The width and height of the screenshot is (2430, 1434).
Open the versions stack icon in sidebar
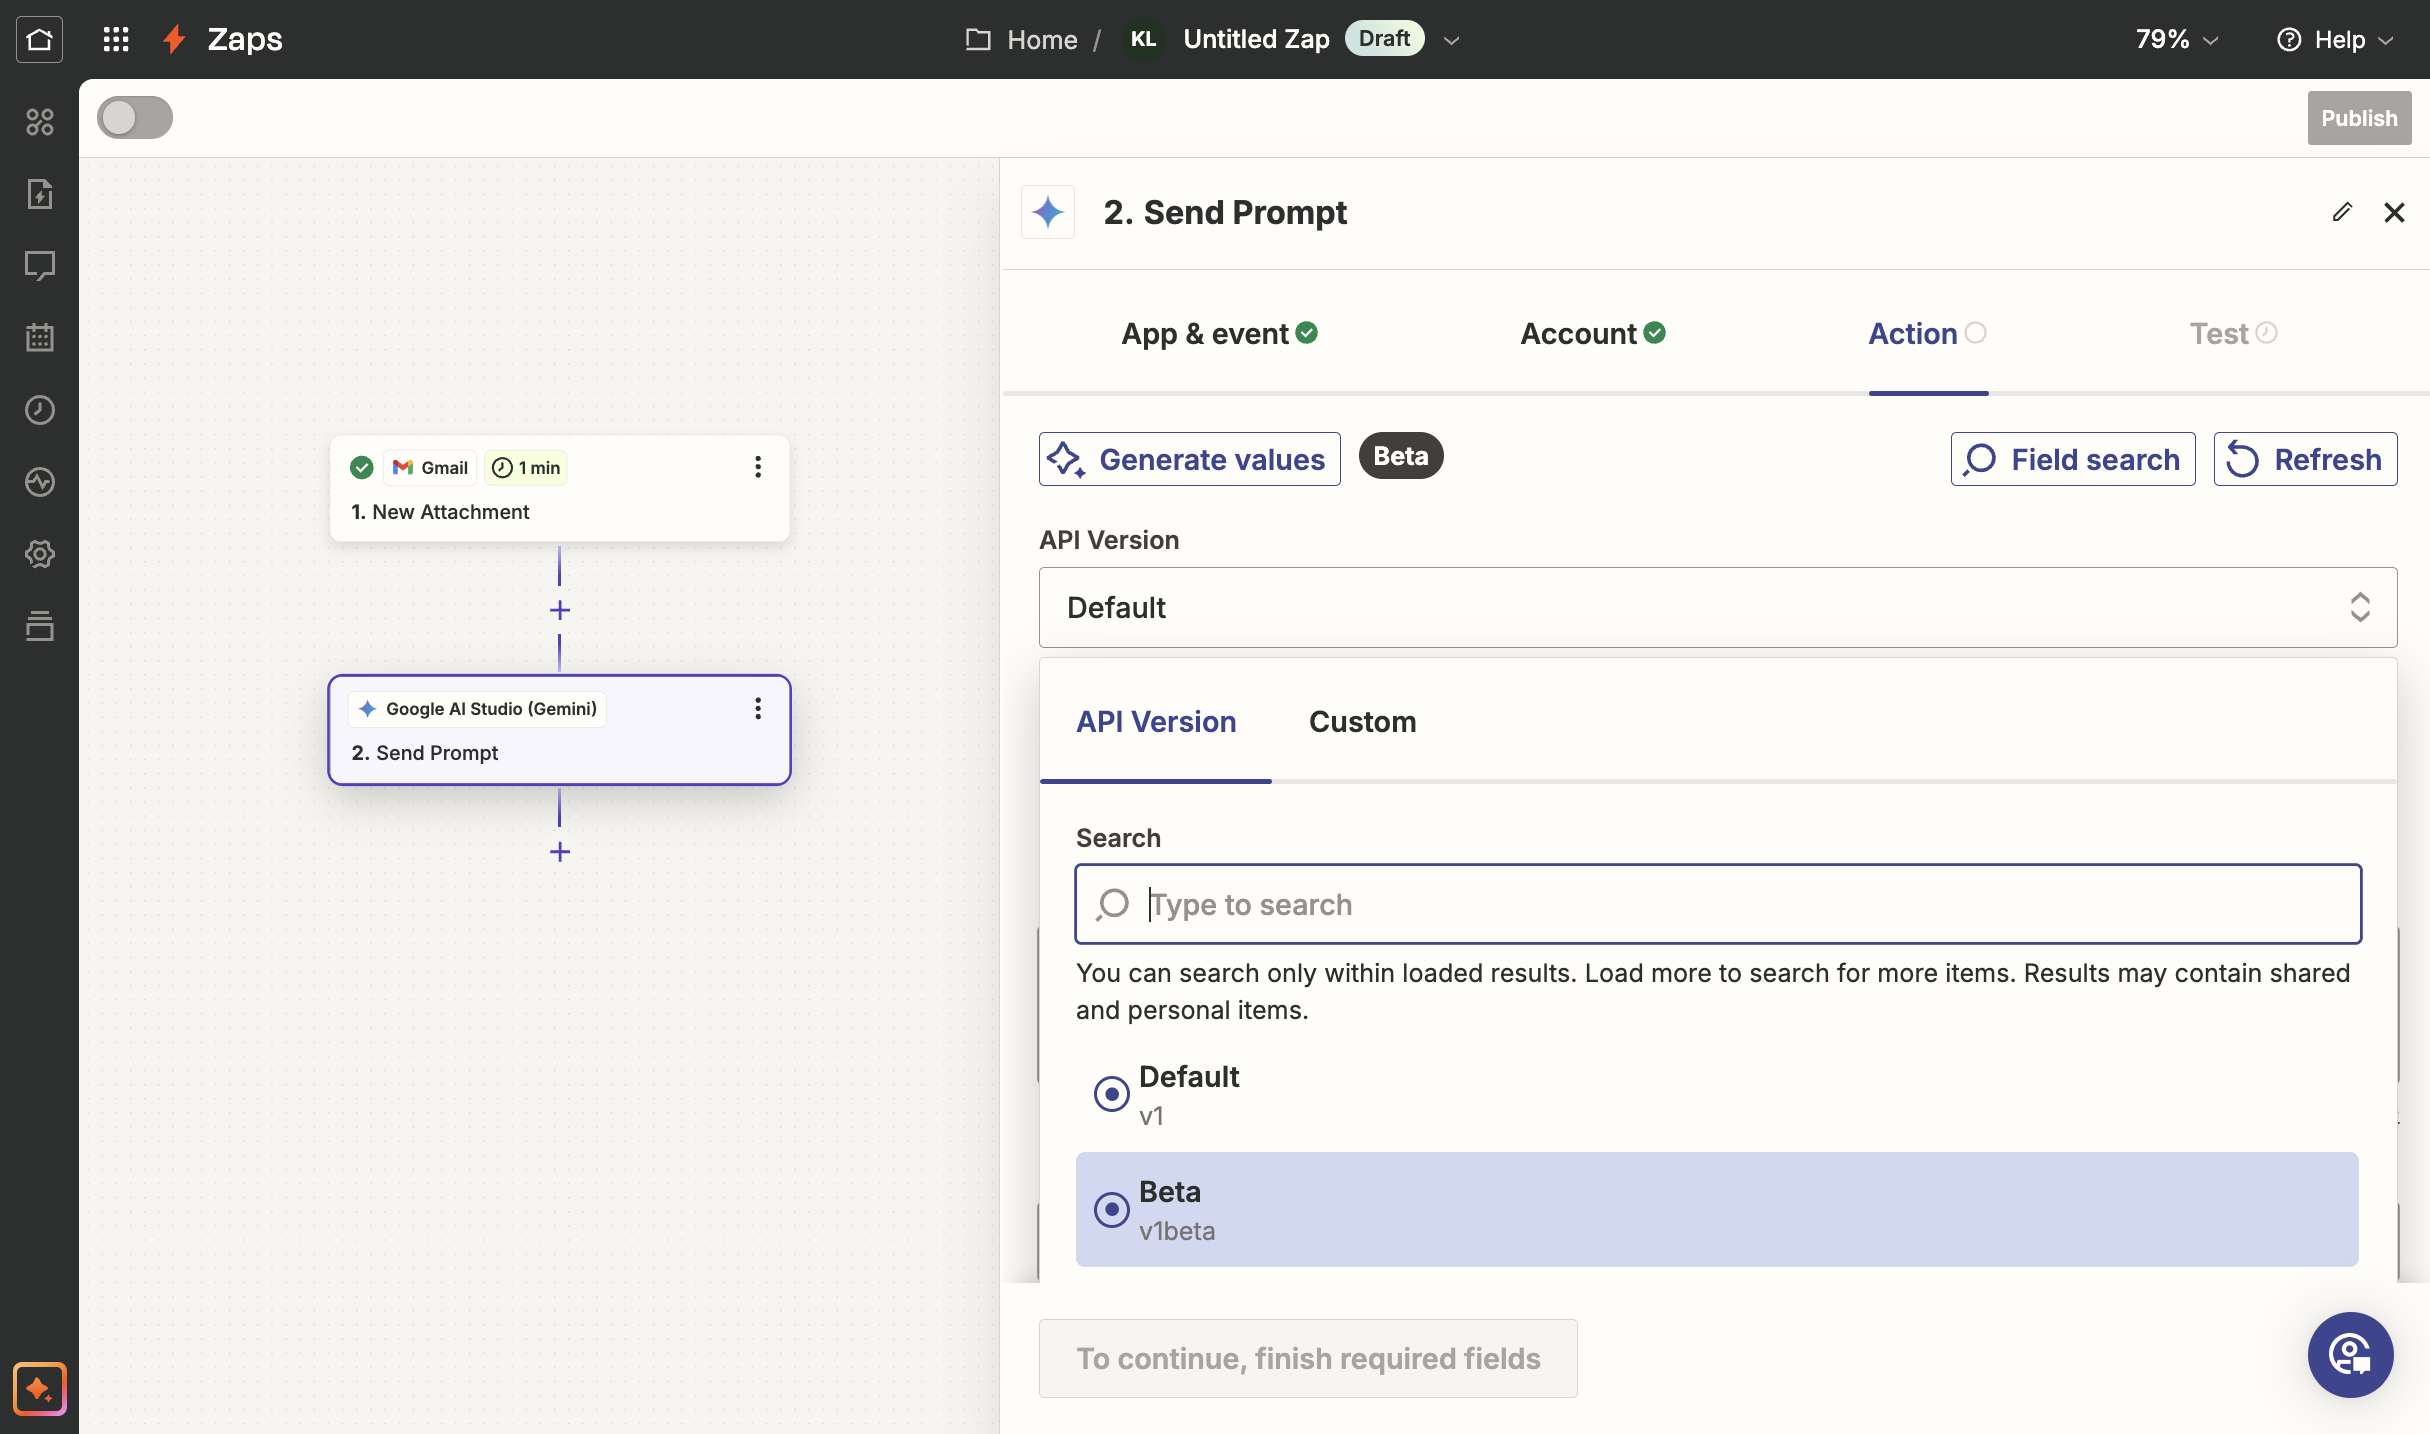coord(39,626)
